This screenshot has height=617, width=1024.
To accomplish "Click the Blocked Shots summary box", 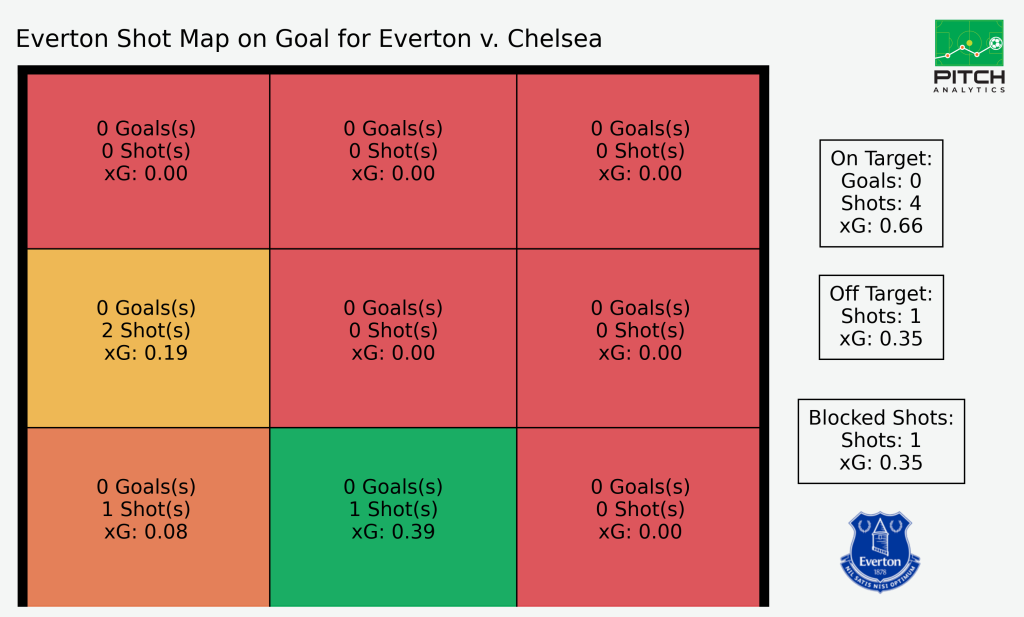I will (881, 441).
